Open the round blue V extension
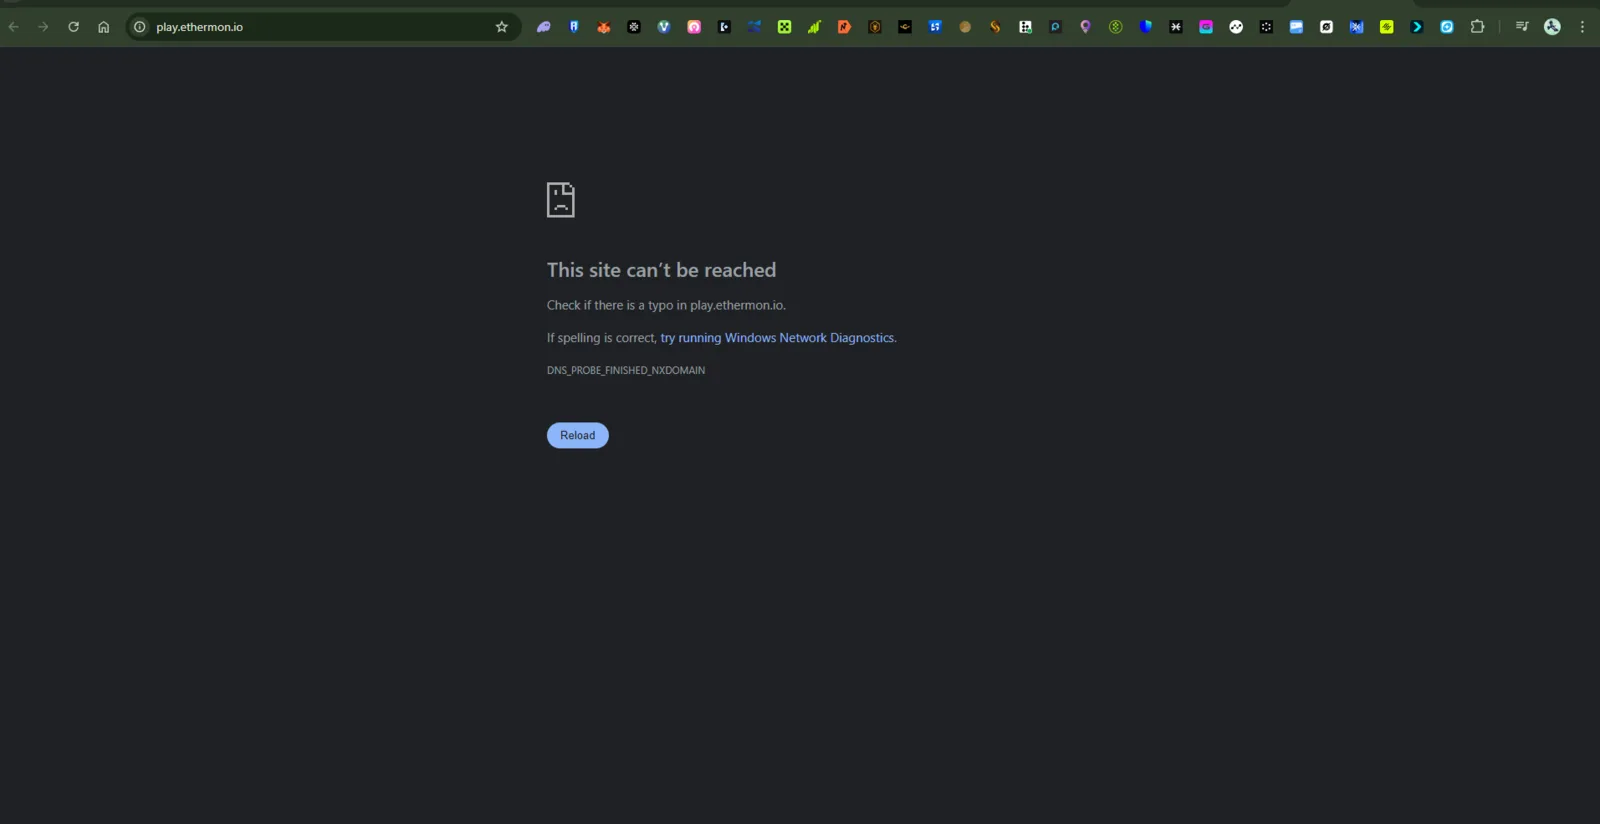Image resolution: width=1600 pixels, height=824 pixels. point(664,27)
